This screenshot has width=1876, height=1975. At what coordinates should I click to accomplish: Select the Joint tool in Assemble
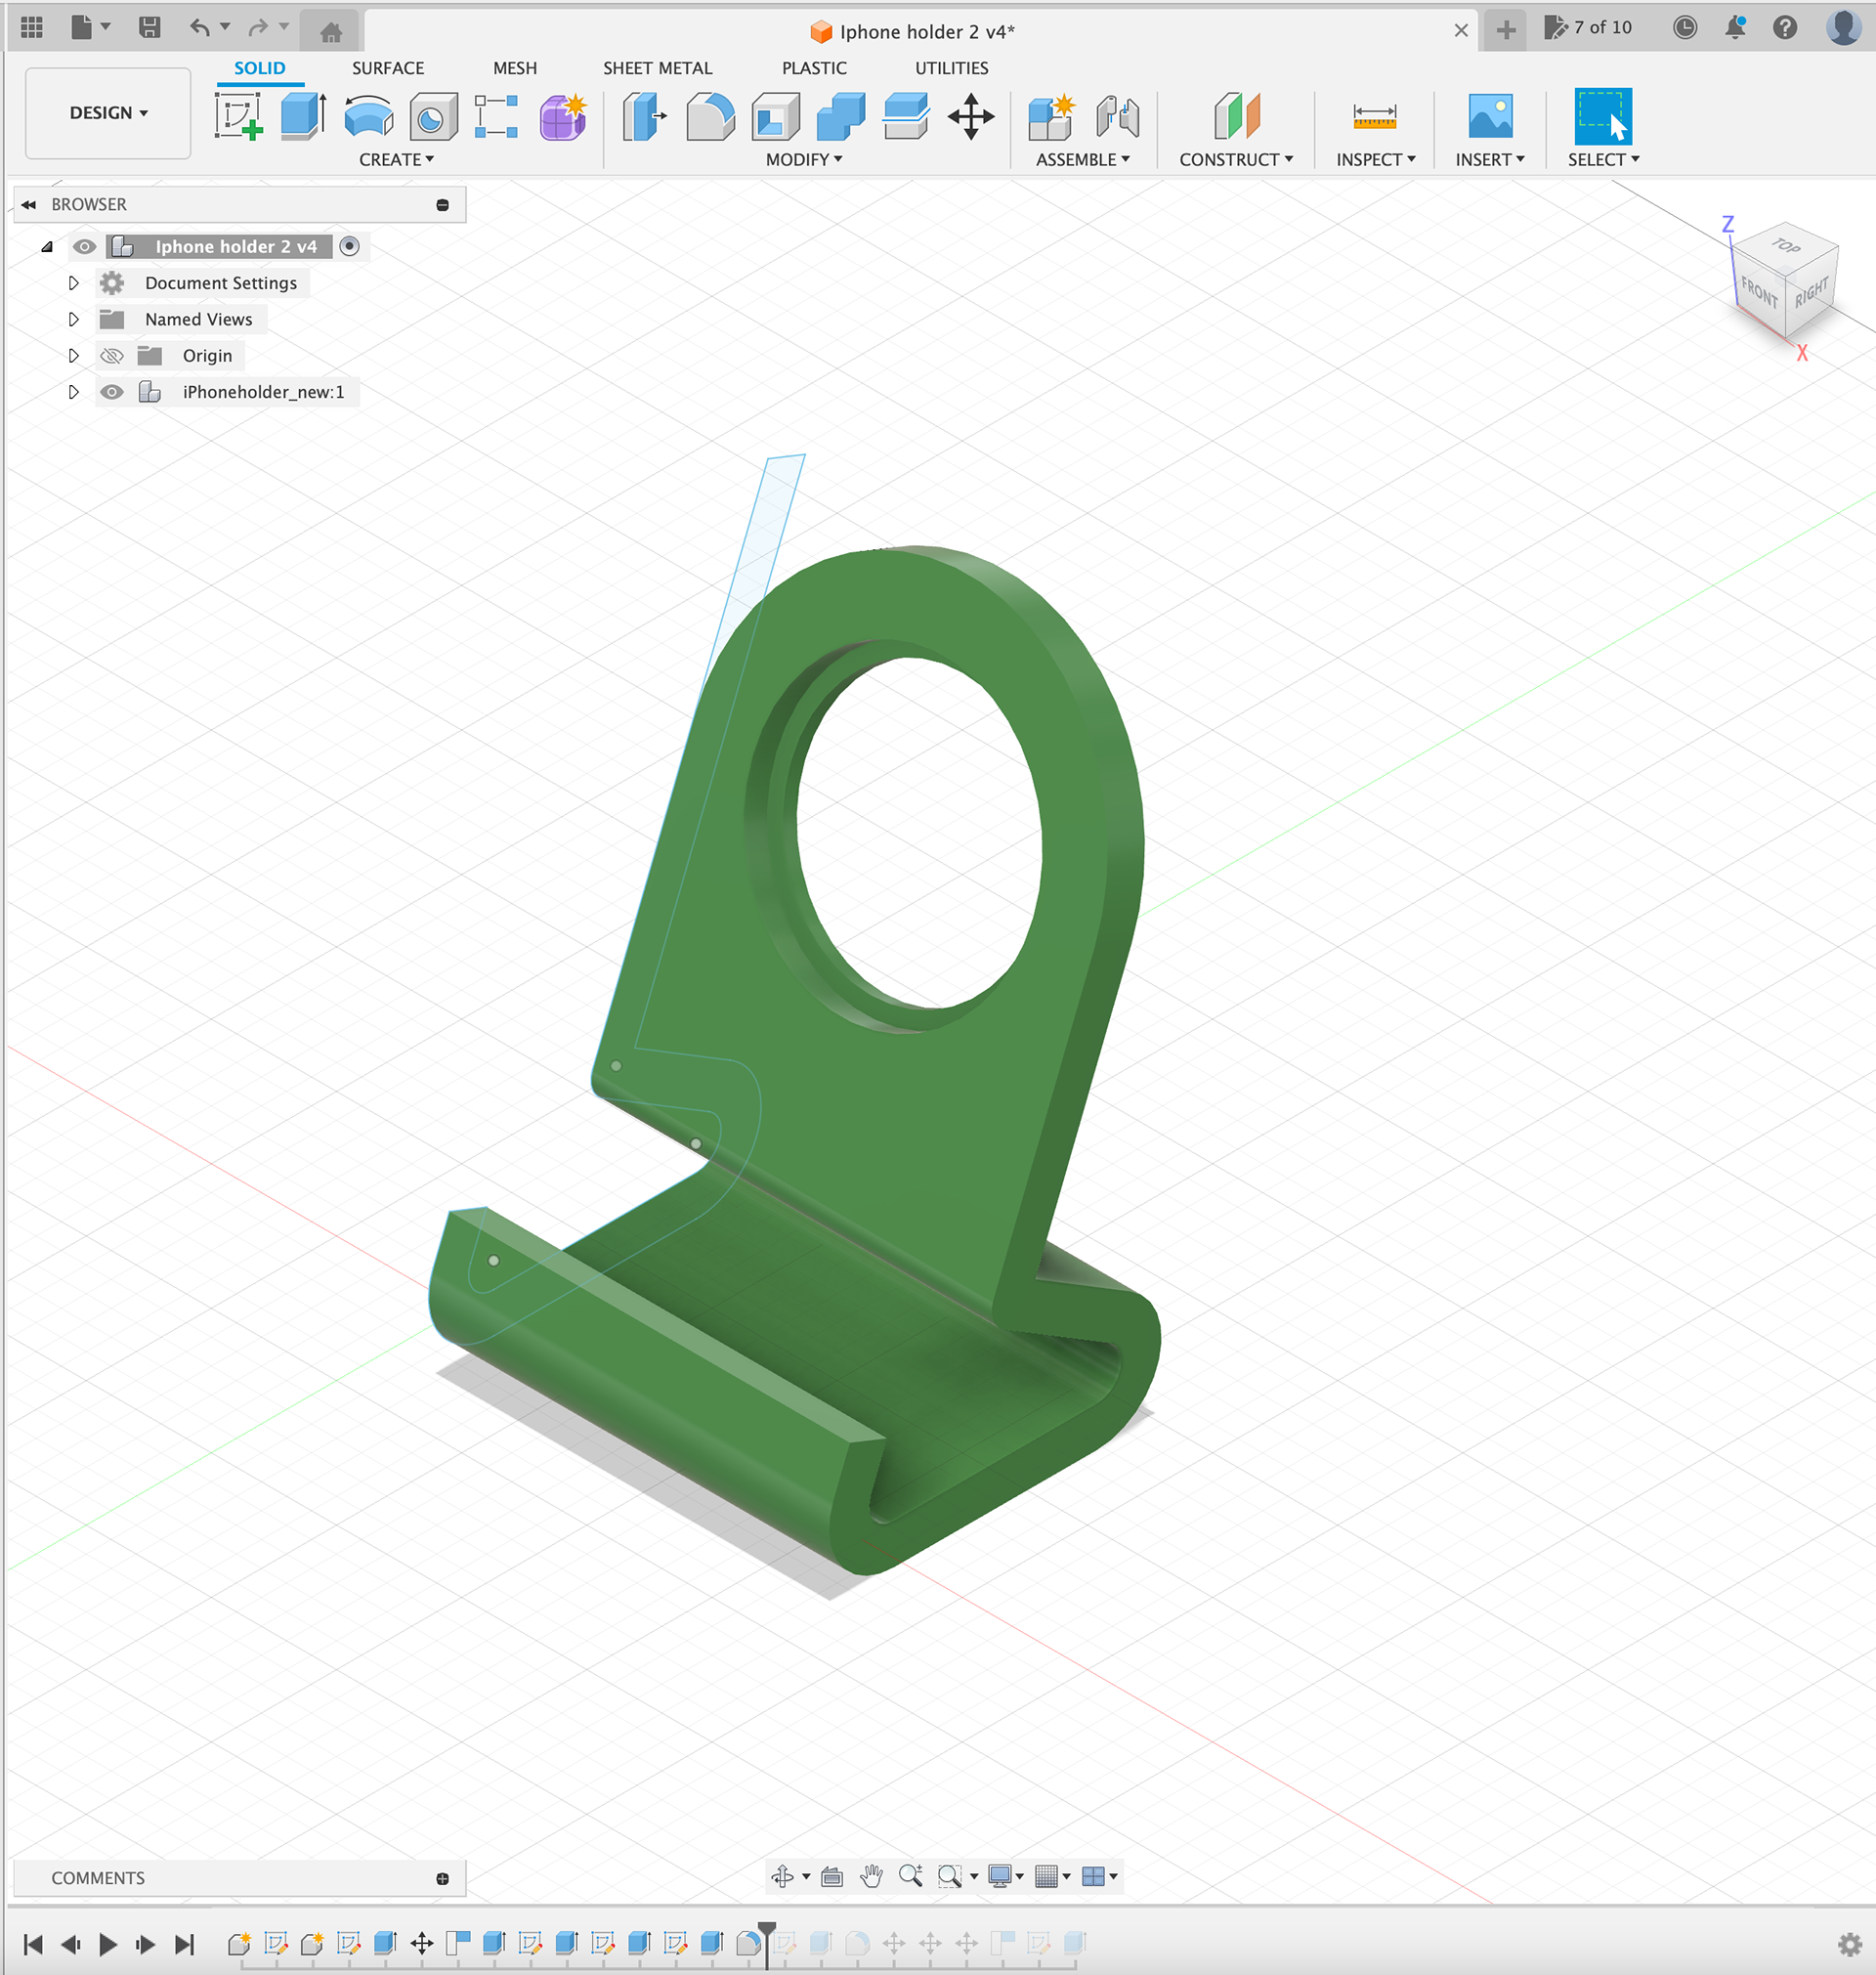click(x=1117, y=116)
